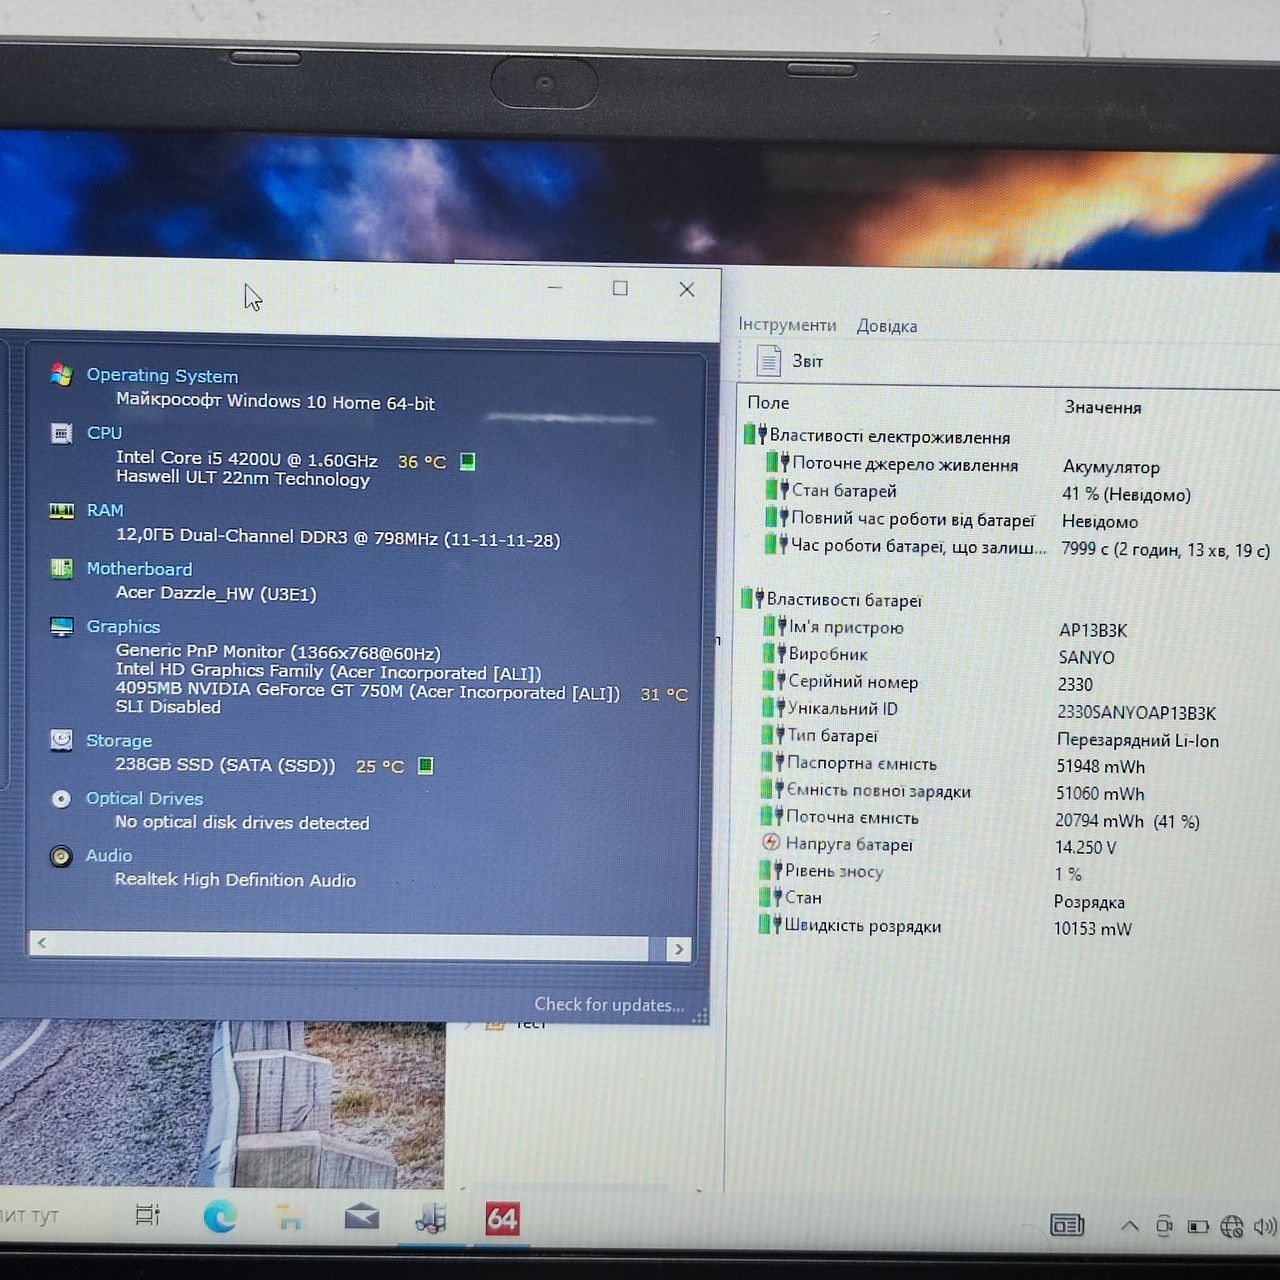
Task: Click the 51948 mWh capacity value
Action: (1101, 766)
